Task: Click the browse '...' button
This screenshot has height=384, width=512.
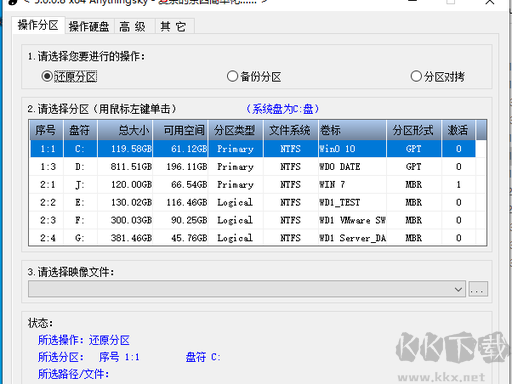Action: pyautogui.click(x=478, y=289)
